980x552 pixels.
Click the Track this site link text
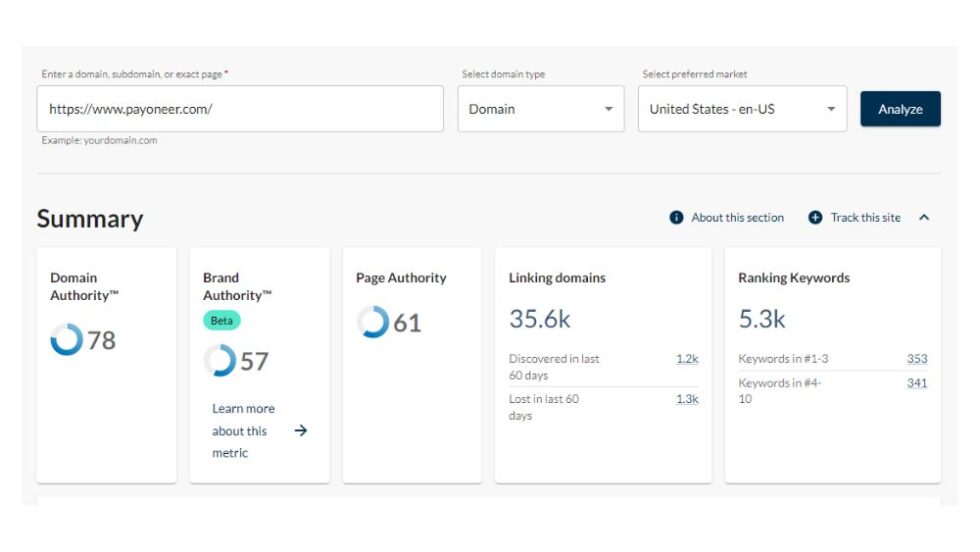(x=865, y=218)
